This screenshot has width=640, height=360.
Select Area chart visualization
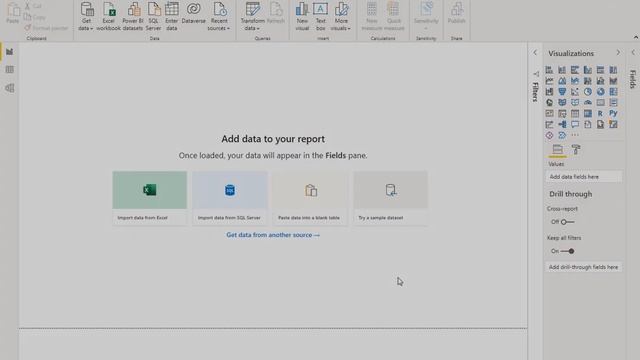click(x=562, y=81)
